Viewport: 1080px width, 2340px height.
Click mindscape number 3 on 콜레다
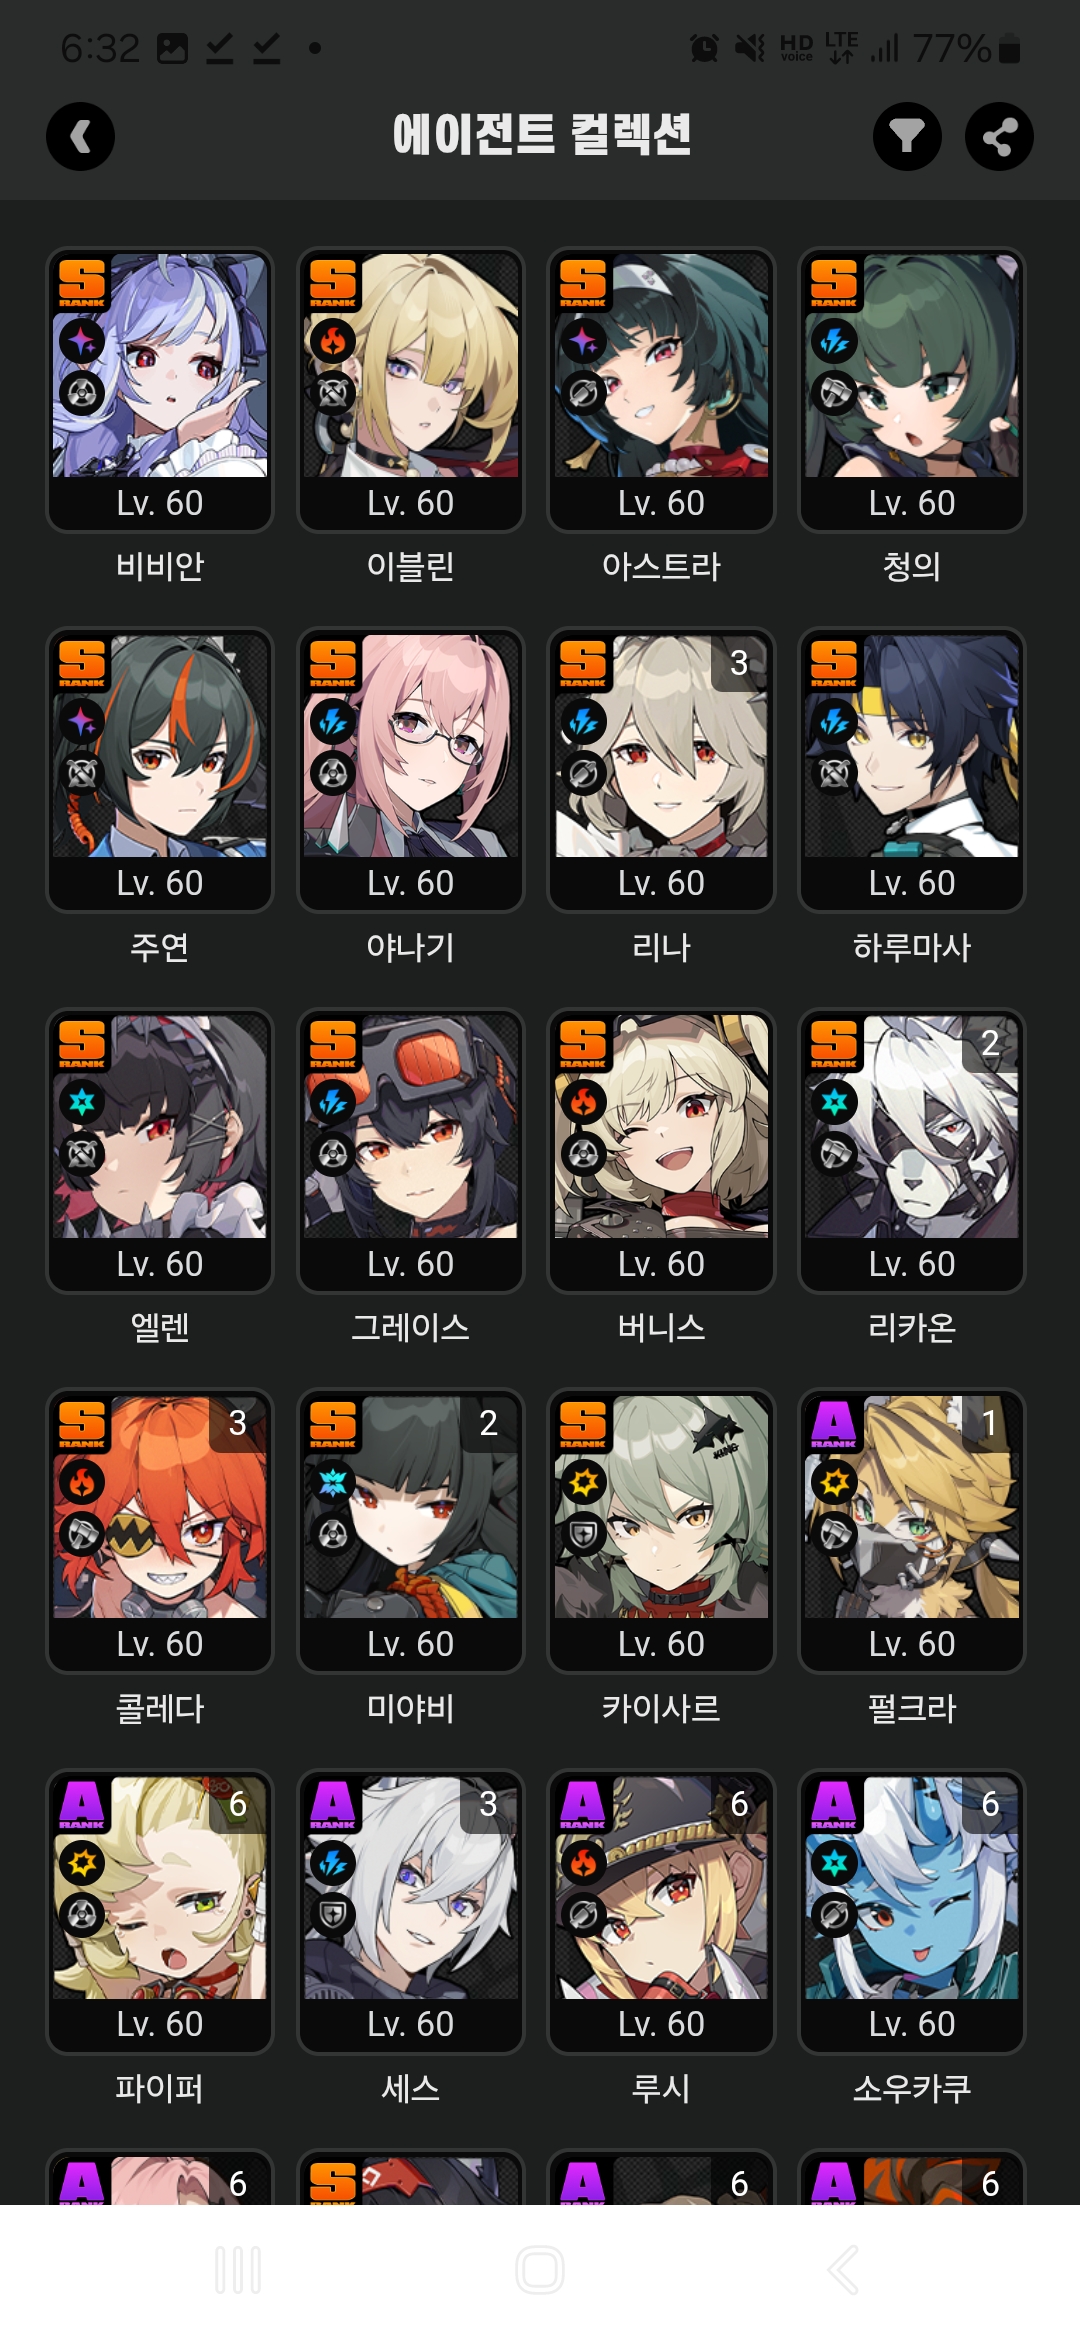click(238, 1423)
